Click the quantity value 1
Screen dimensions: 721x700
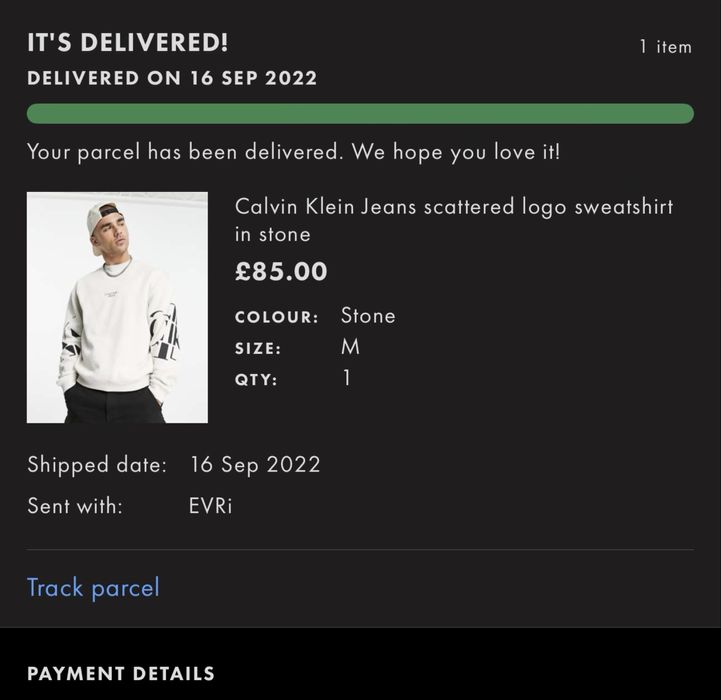coord(347,379)
